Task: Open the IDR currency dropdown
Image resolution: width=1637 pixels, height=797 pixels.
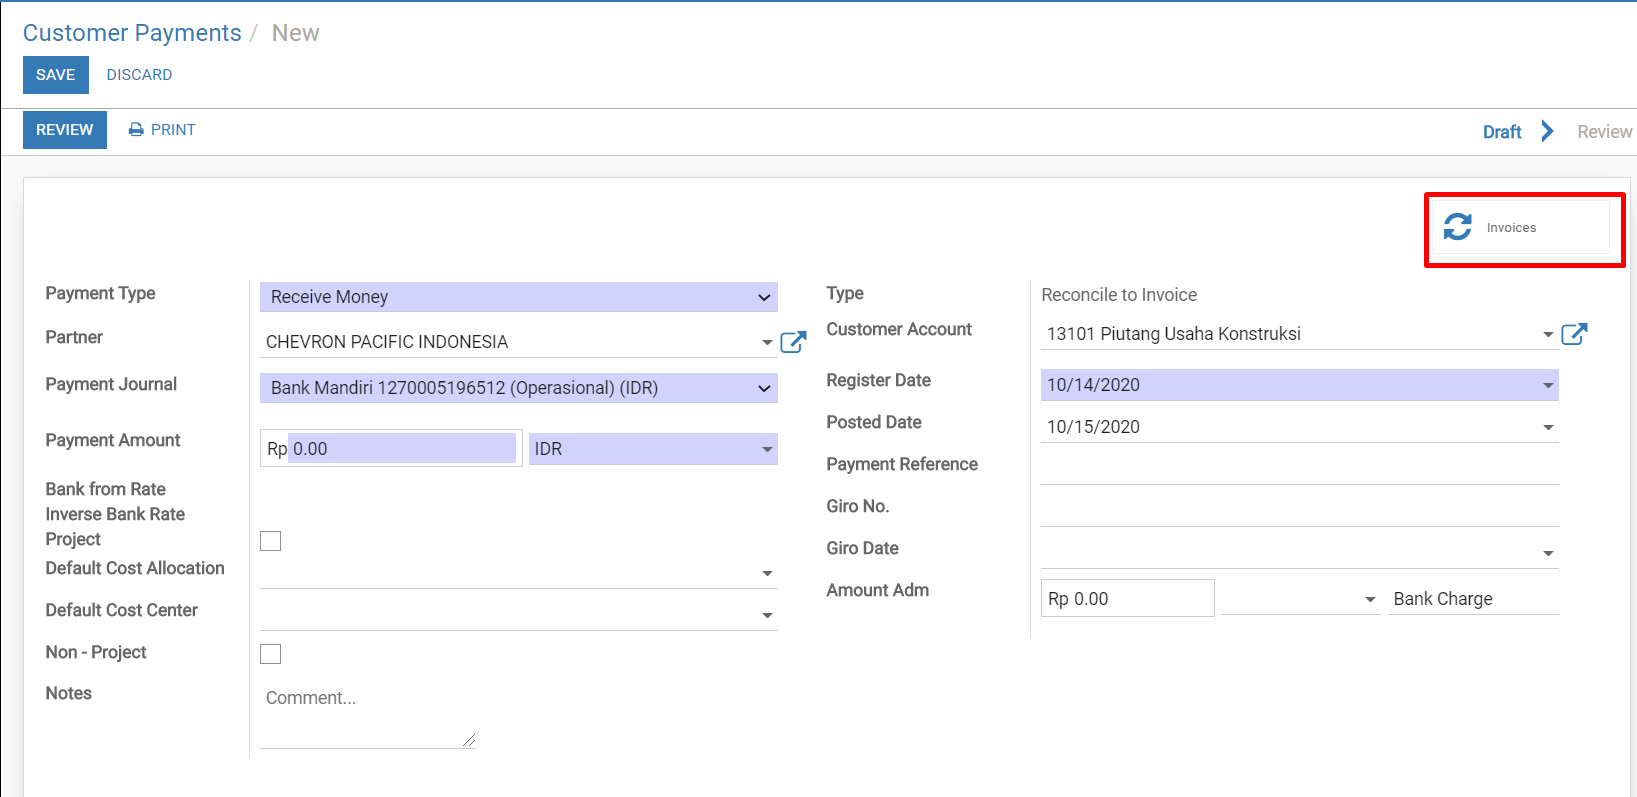Action: 653,449
